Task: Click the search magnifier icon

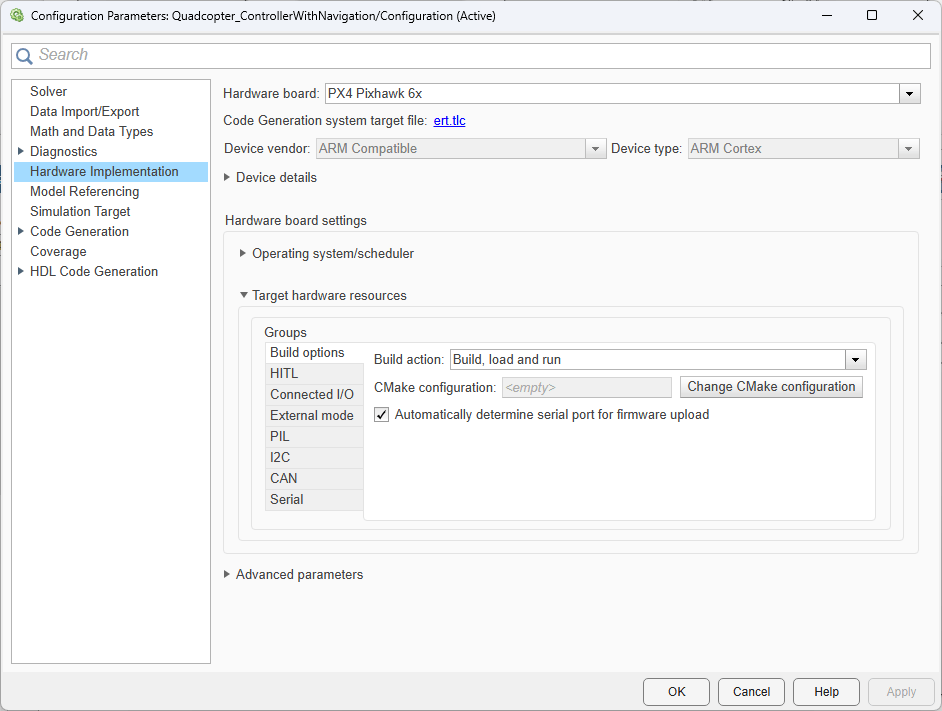Action: tap(24, 56)
